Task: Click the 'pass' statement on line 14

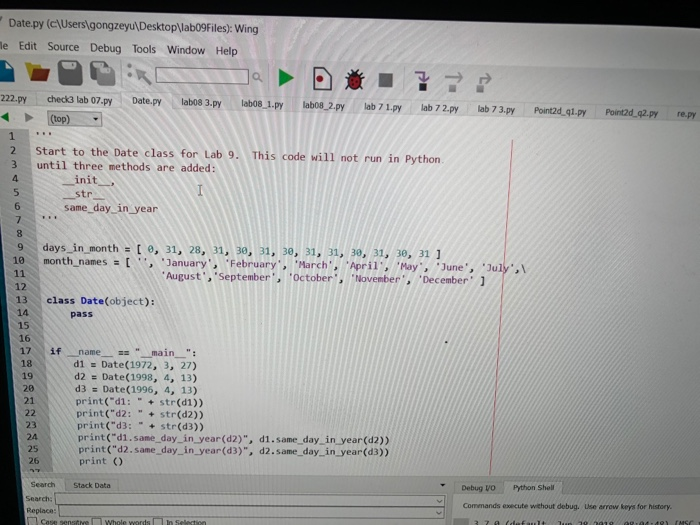Action: (x=81, y=314)
